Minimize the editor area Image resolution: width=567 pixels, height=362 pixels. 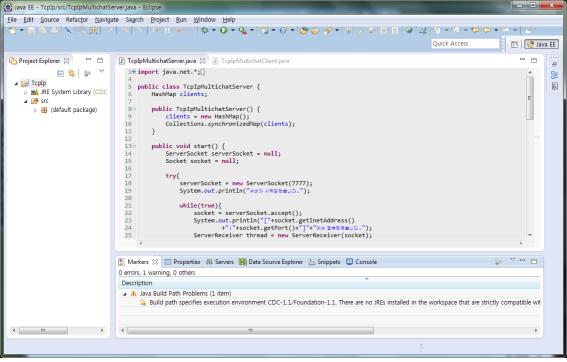[x=523, y=59]
